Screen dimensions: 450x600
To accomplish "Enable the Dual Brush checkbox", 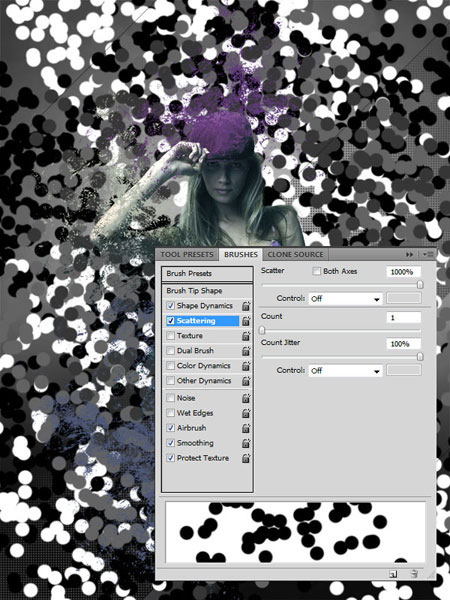I will 171,351.
